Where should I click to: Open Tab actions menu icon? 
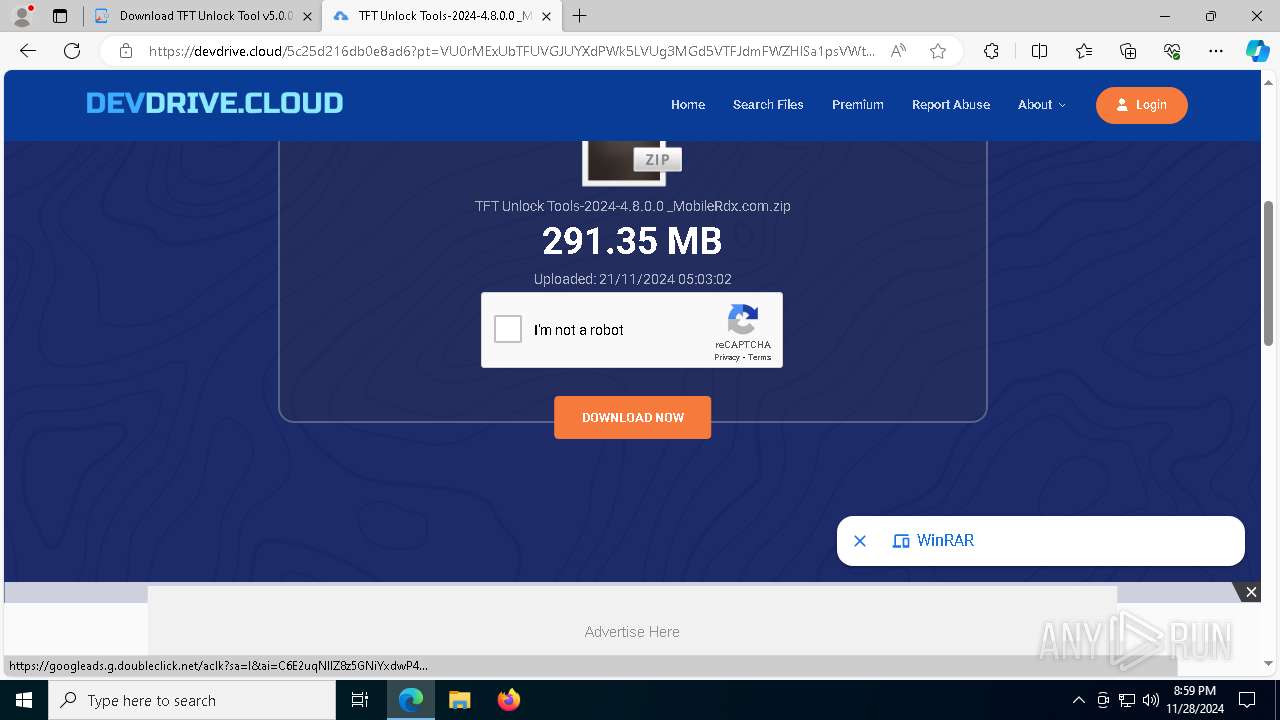tap(60, 16)
